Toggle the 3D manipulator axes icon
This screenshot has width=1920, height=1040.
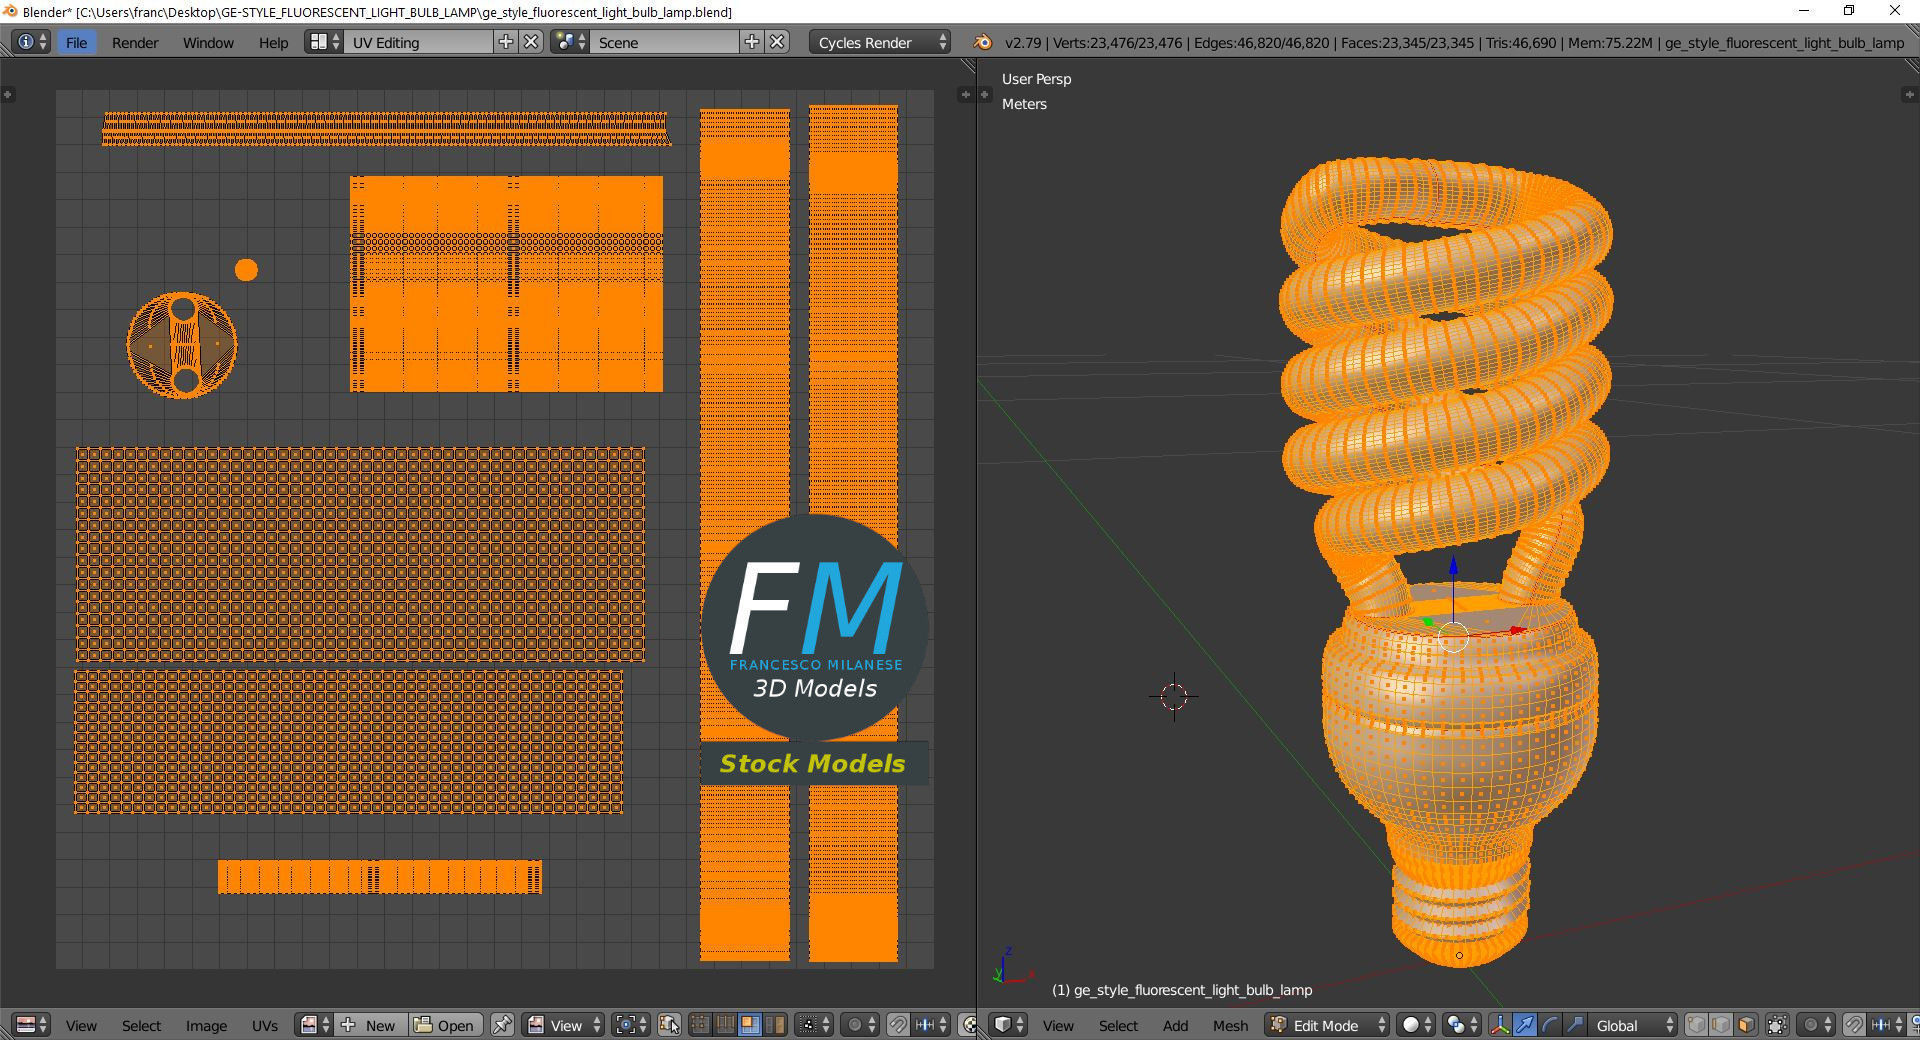click(x=1500, y=1025)
